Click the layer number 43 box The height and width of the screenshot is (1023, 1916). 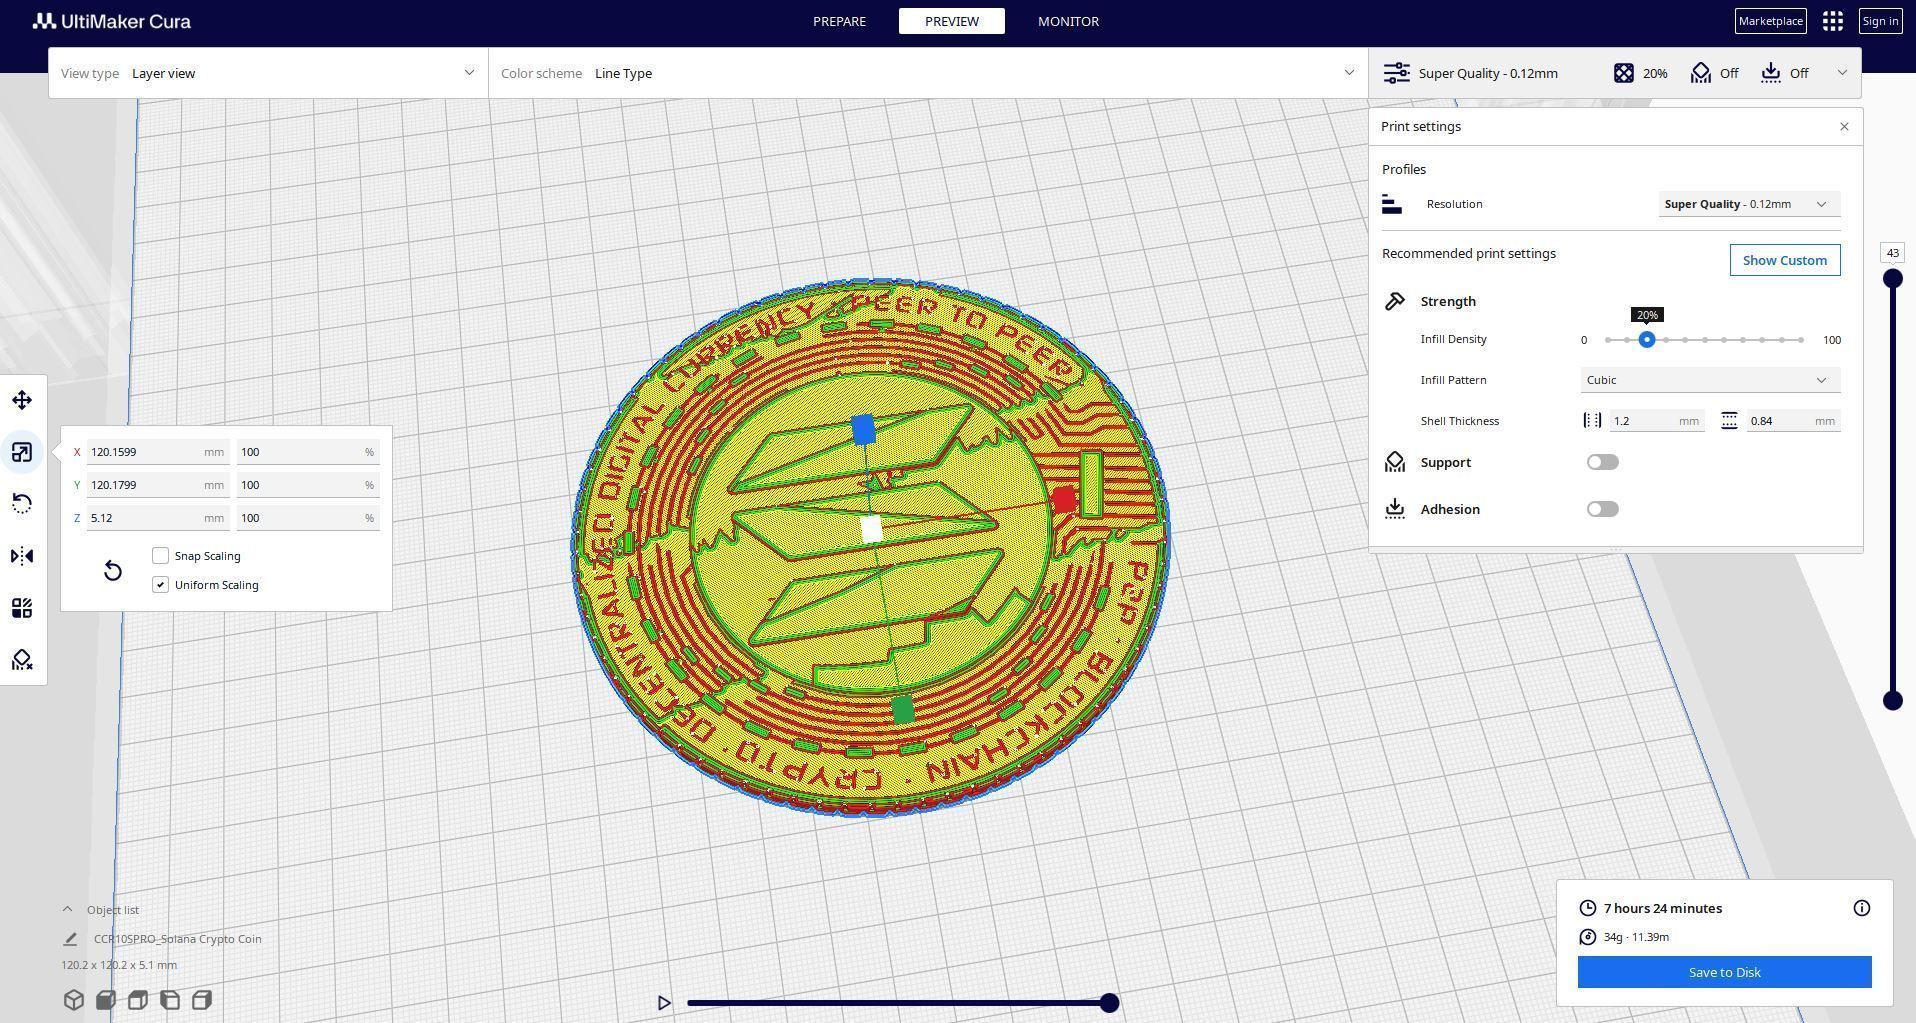point(1892,253)
